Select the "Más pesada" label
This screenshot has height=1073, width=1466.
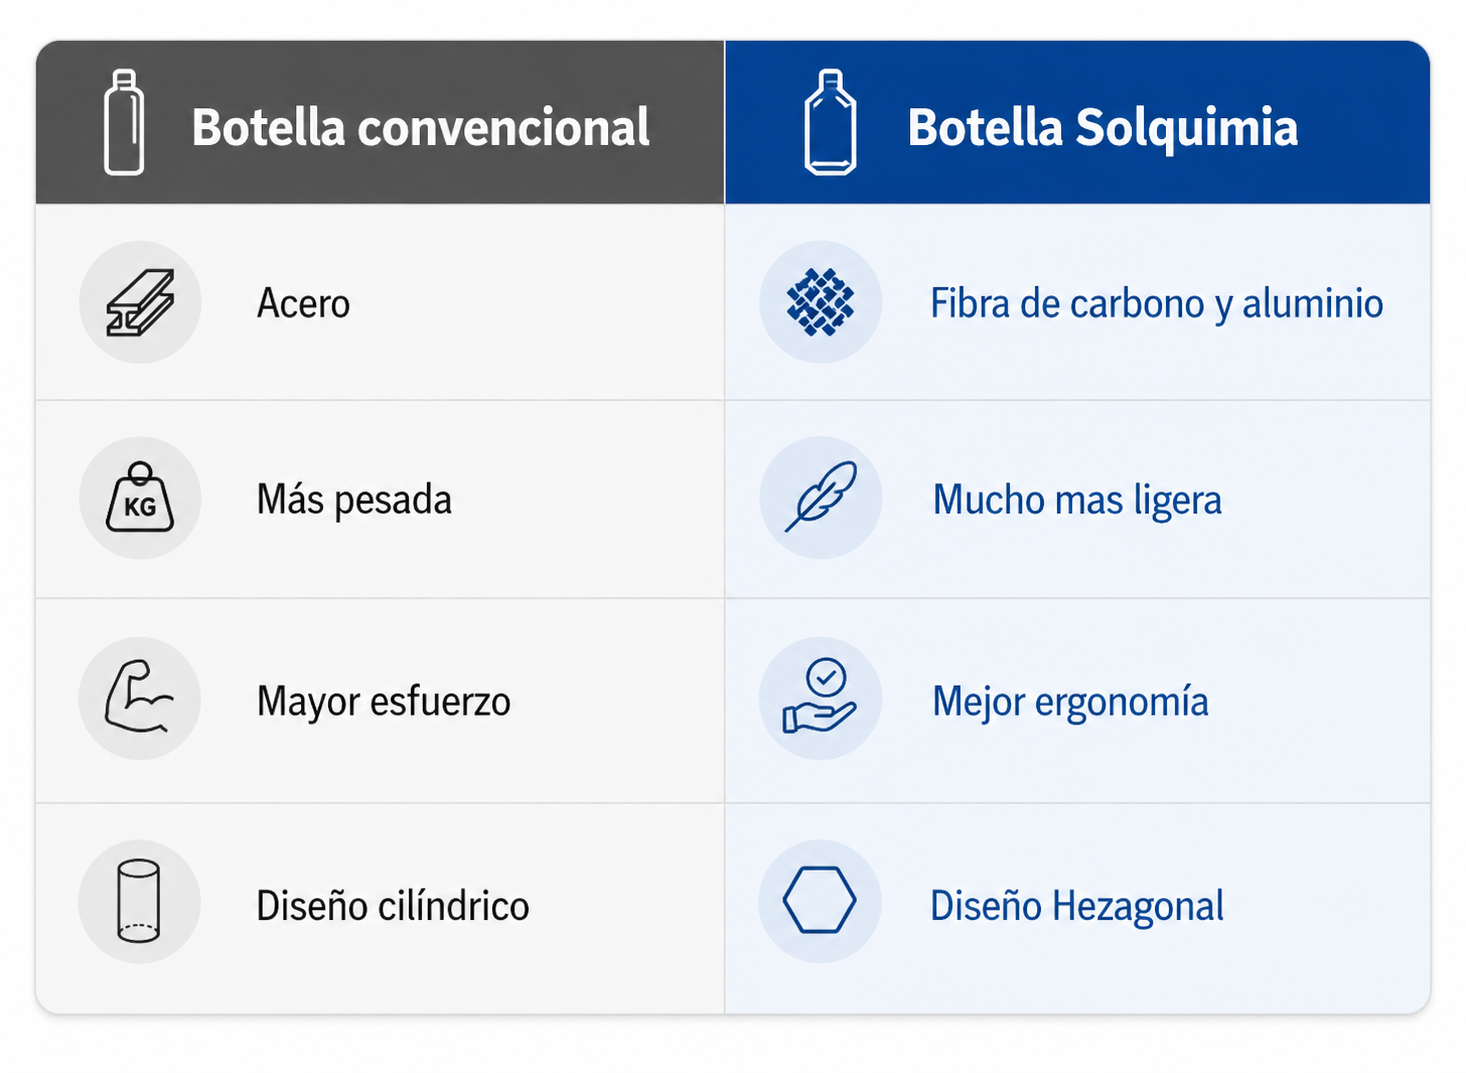point(354,499)
